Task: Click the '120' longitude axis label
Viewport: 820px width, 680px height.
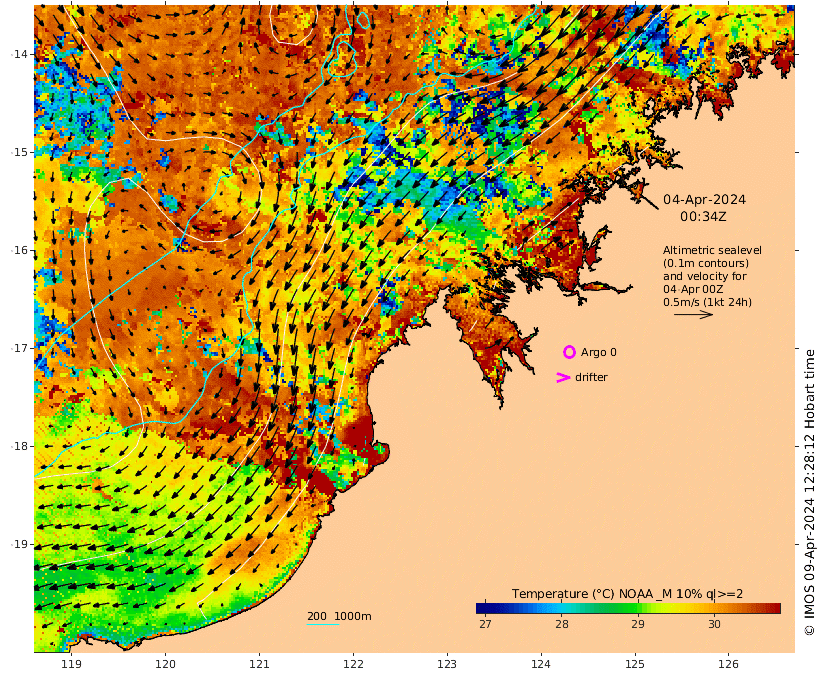Action: pos(165,664)
